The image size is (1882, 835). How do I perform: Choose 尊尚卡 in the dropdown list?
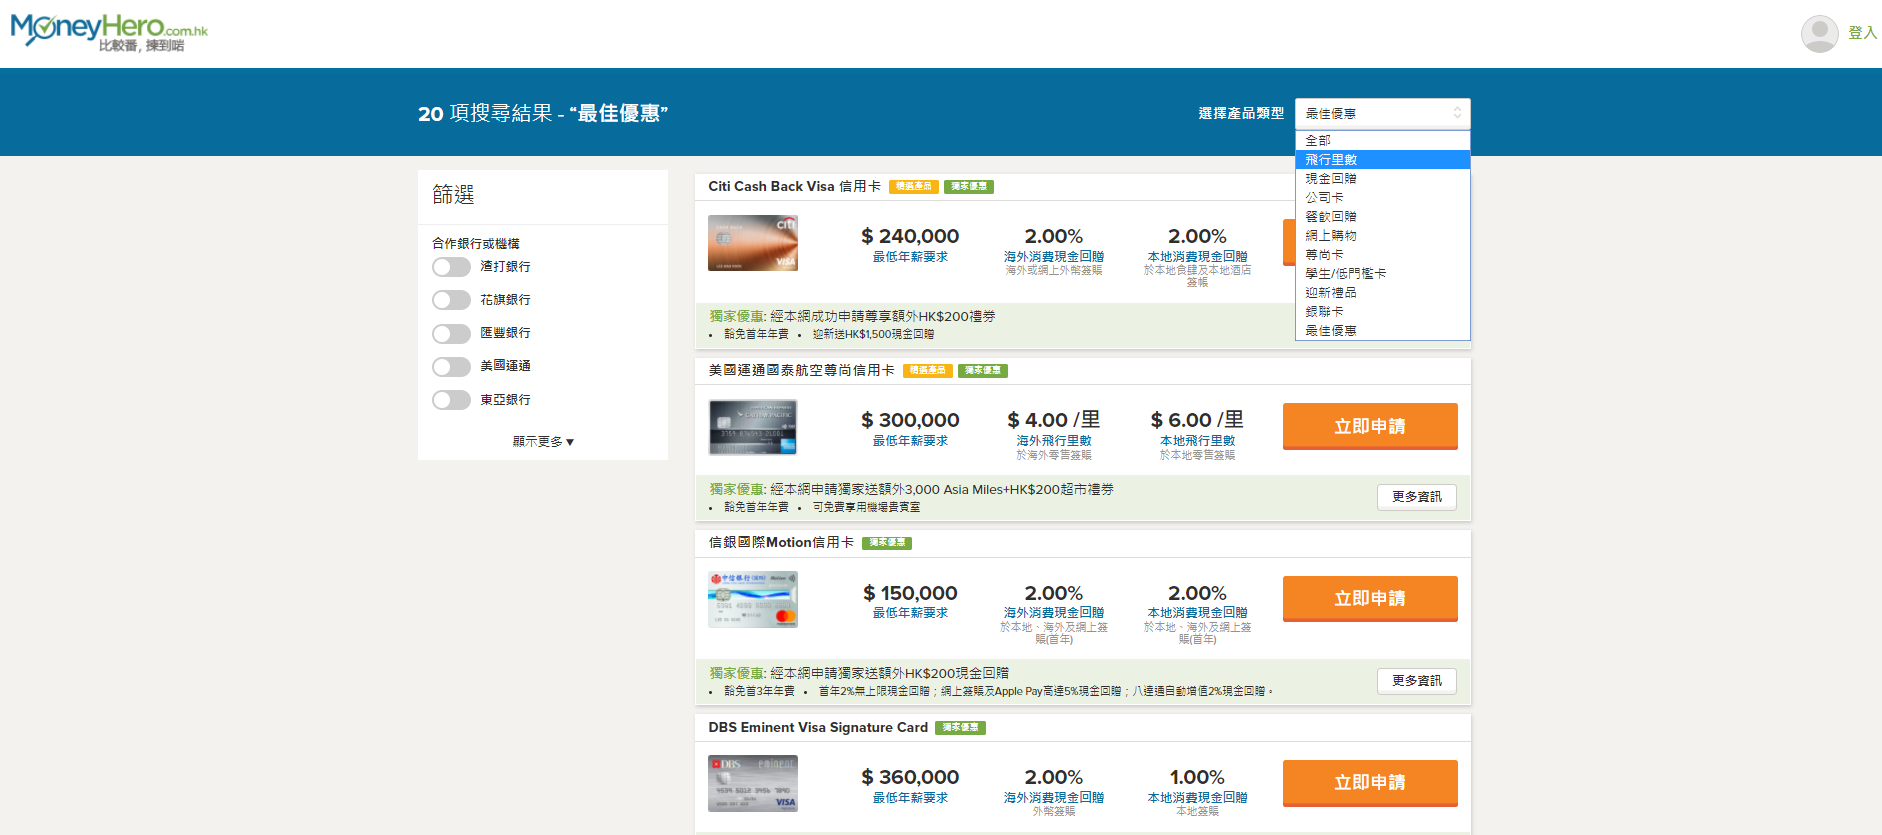point(1382,255)
